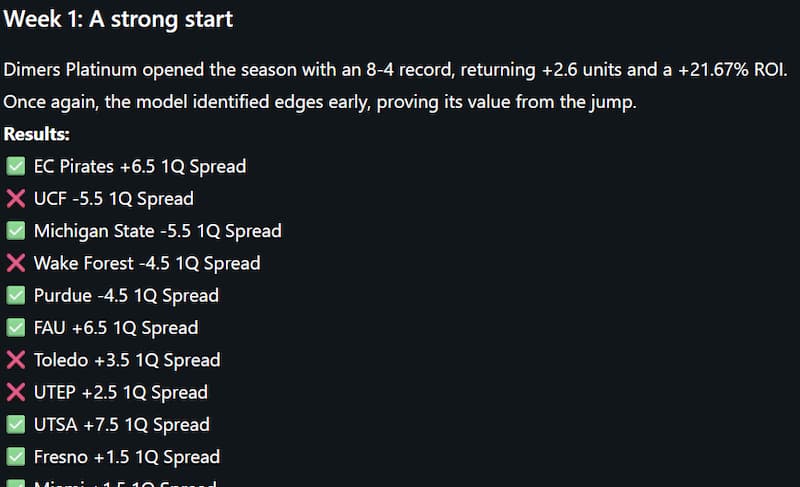
Task: Click the red cross beside Wake Forest
Action: click(15, 263)
